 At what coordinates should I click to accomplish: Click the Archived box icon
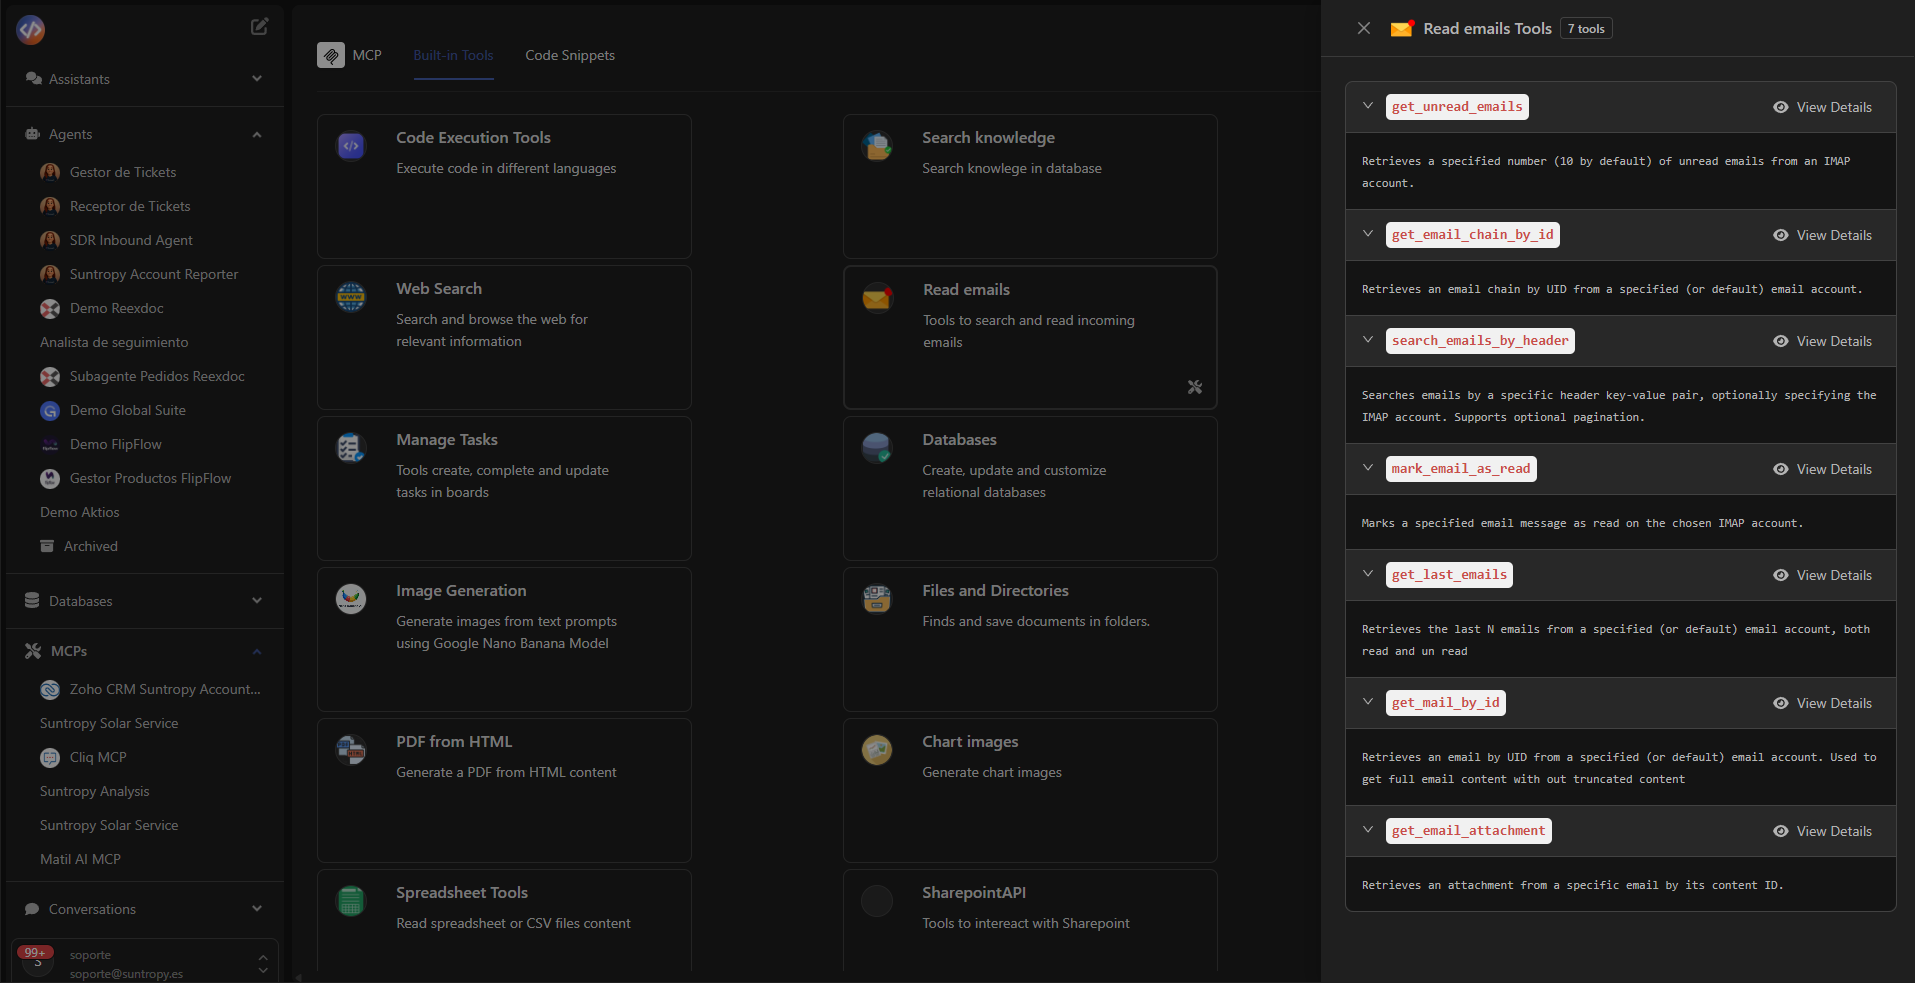47,546
